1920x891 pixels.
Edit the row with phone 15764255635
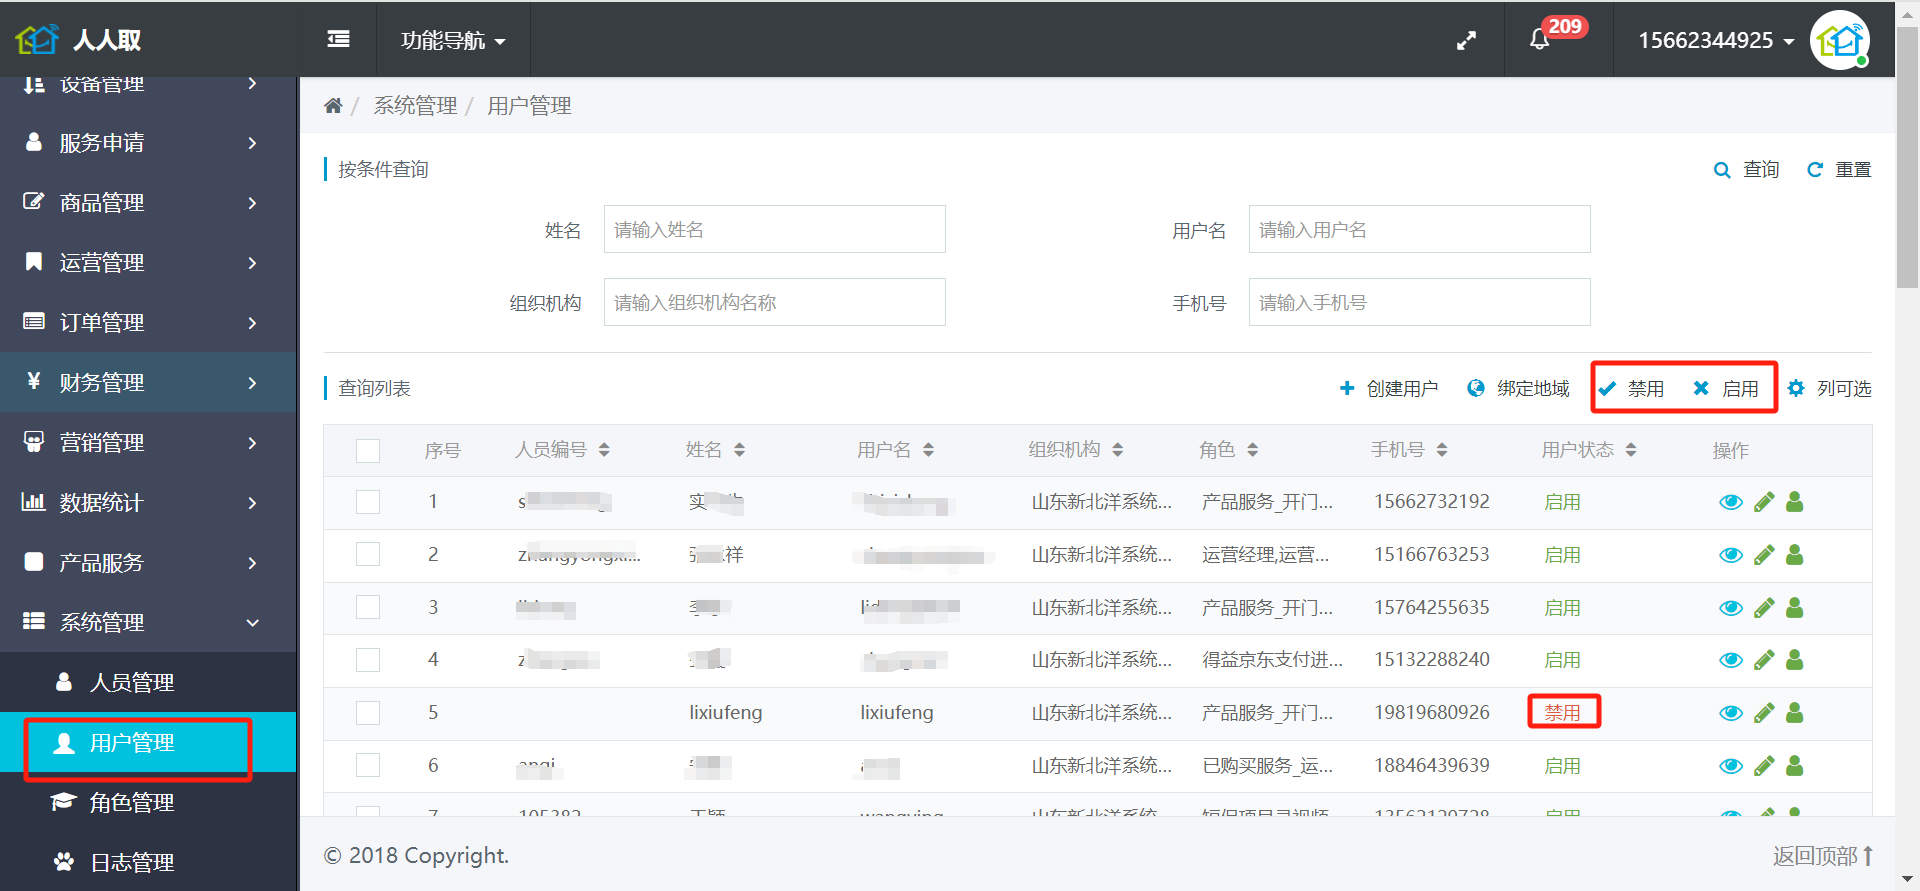(1764, 608)
